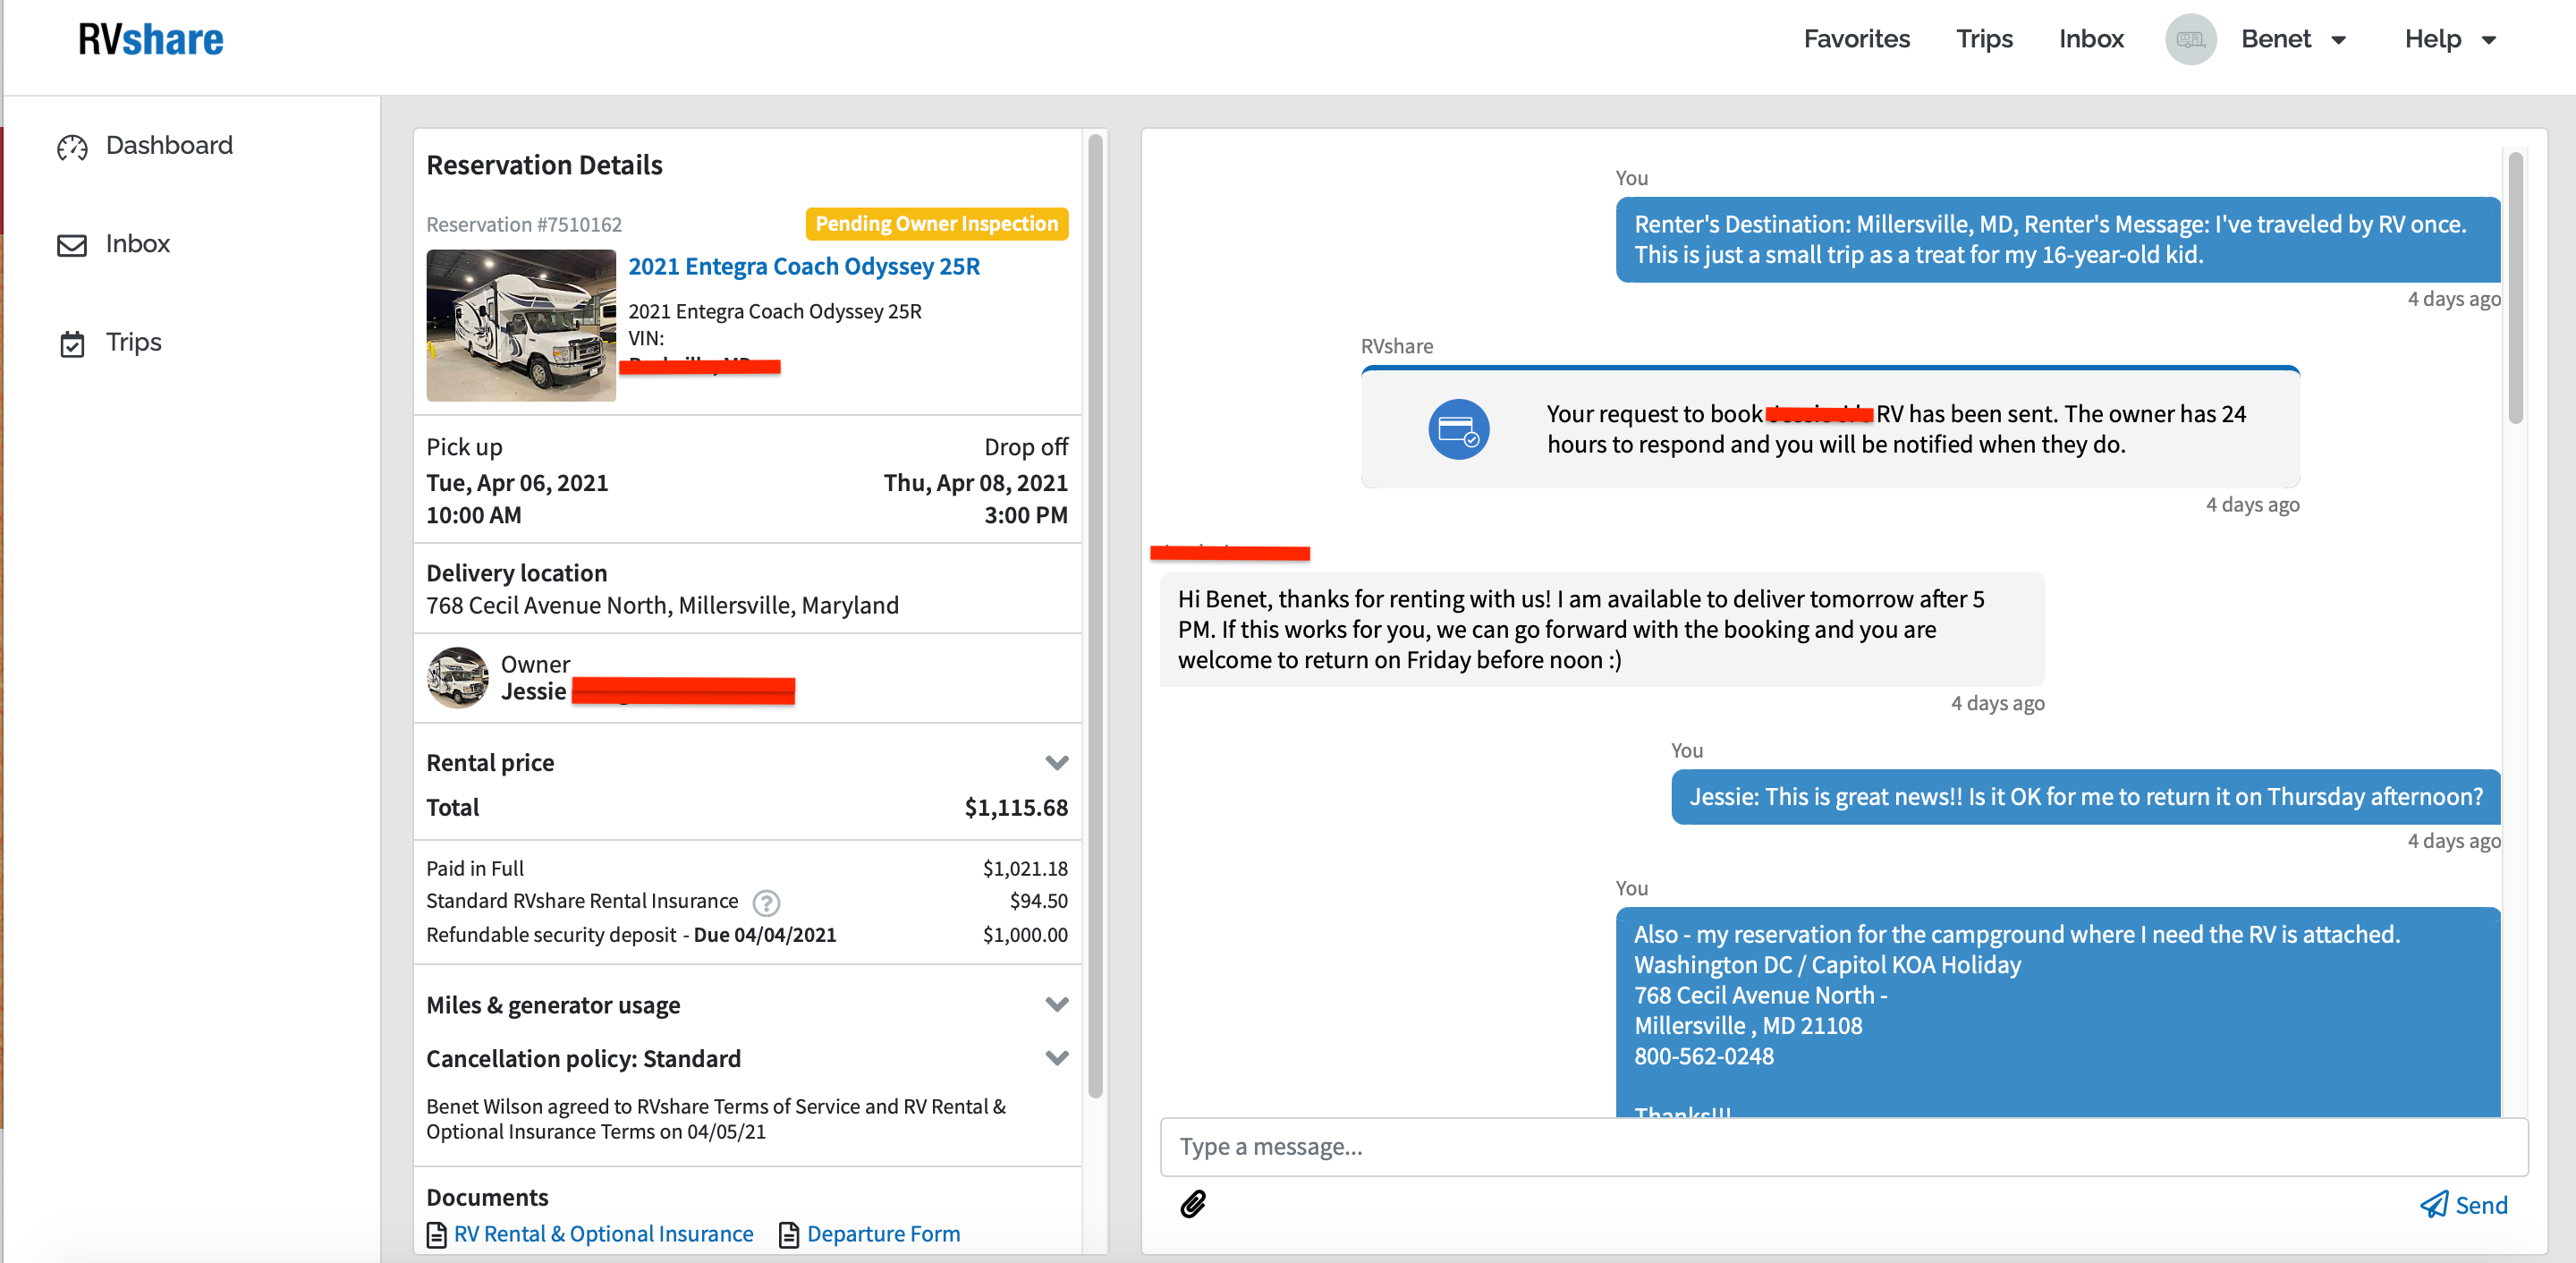Image resolution: width=2576 pixels, height=1263 pixels.
Task: Click the RVshare logo
Action: tap(151, 40)
